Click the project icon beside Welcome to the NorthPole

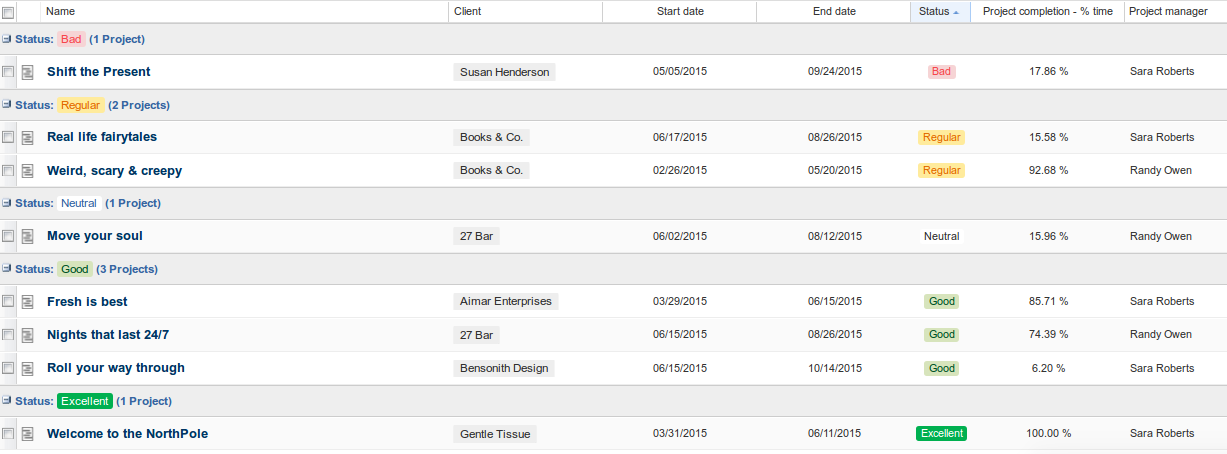pos(28,434)
